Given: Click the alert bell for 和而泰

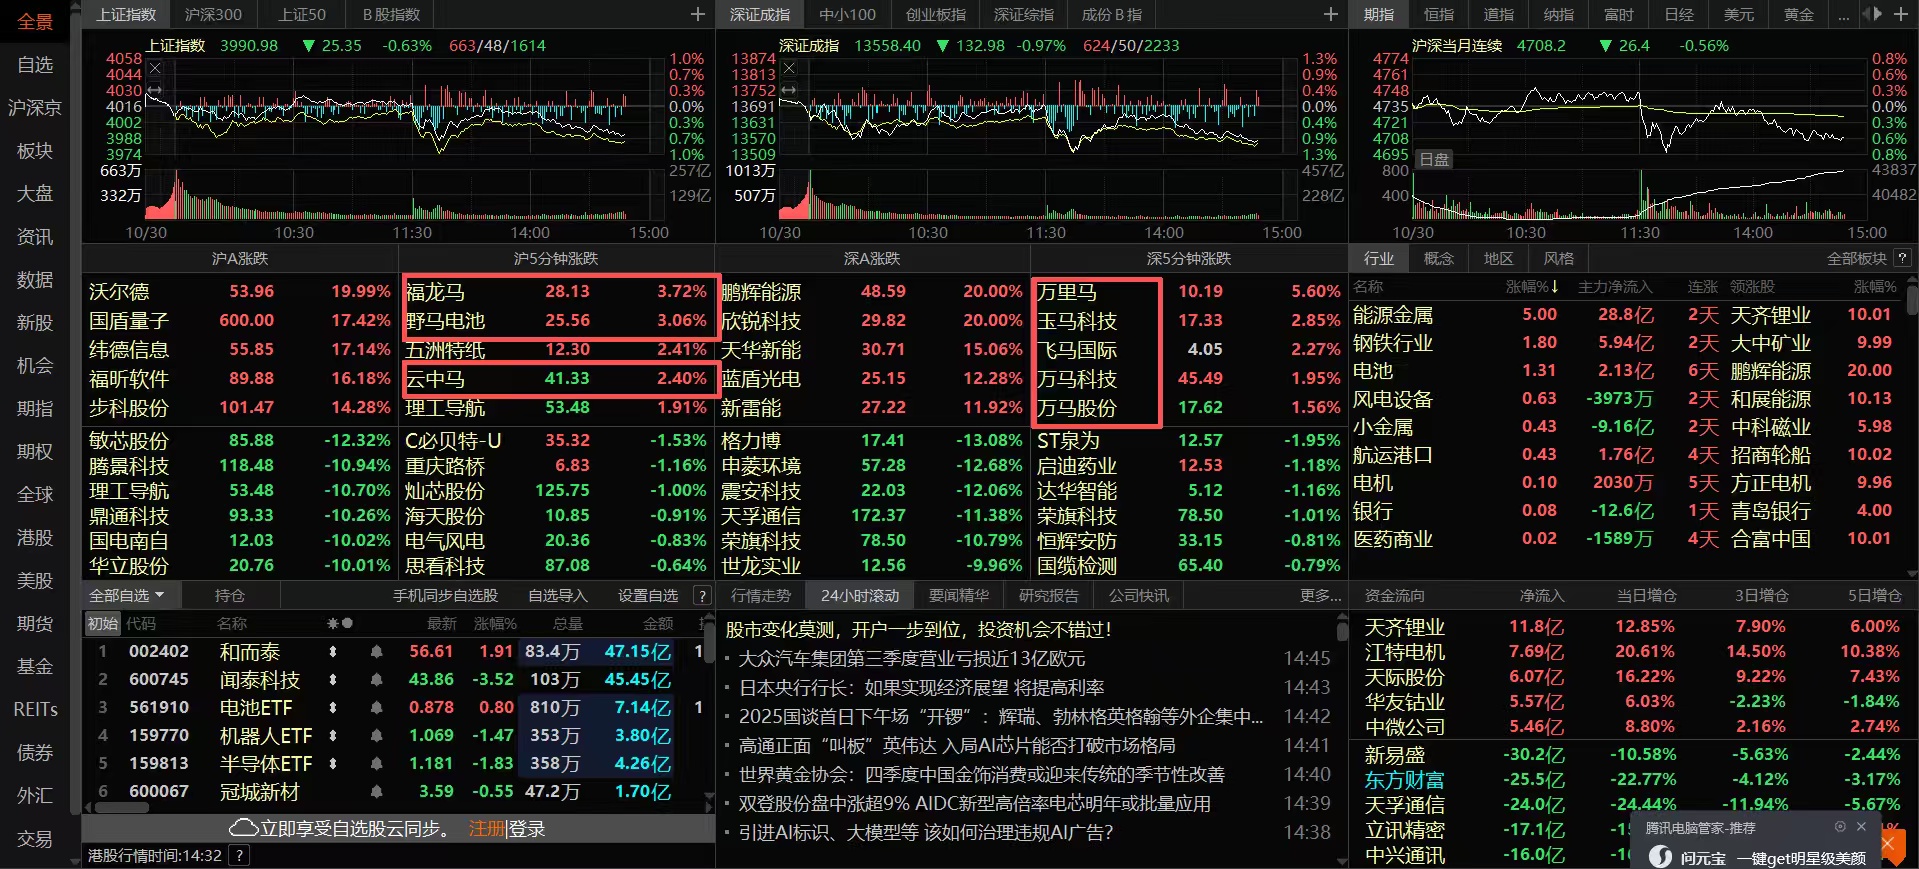Looking at the screenshot, I should point(376,651).
